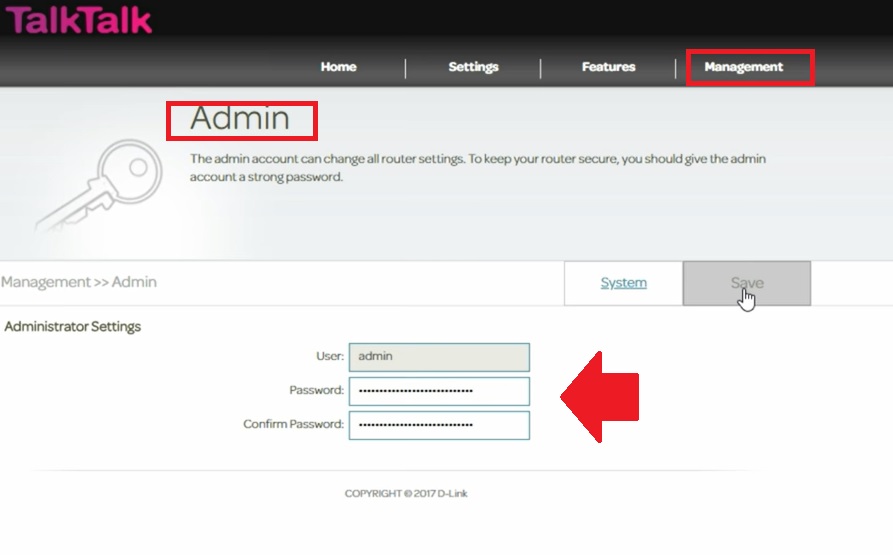Click the Management >> Admin breadcrumb
The image size is (893, 555).
tap(79, 283)
